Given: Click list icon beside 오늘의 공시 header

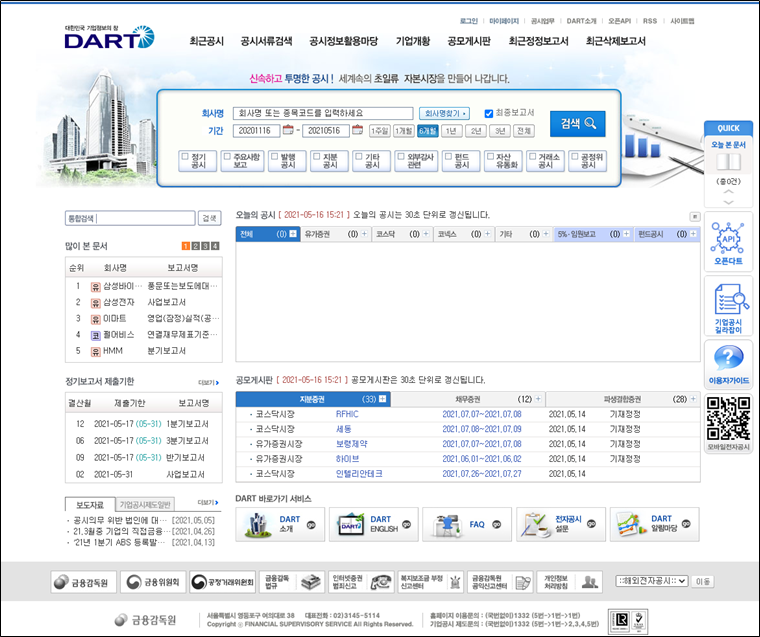Looking at the screenshot, I should [x=695, y=216].
